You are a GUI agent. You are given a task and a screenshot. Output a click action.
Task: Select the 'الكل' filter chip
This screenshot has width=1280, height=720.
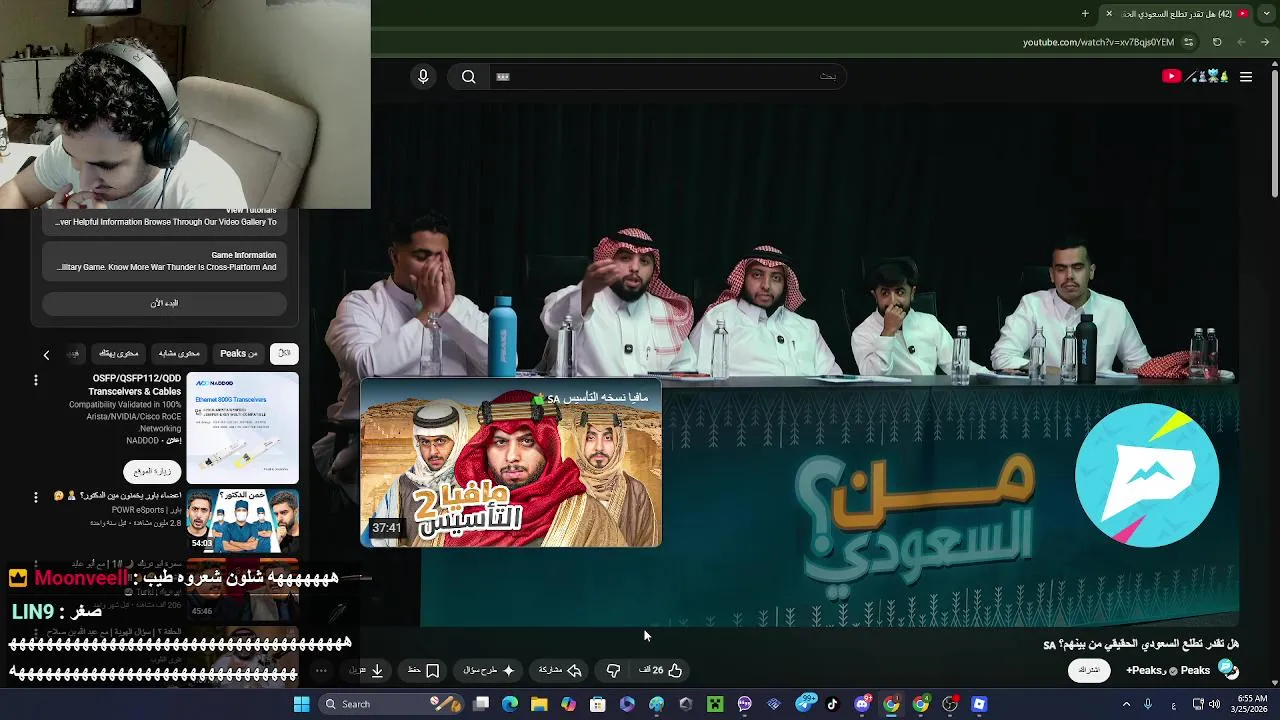tap(284, 353)
